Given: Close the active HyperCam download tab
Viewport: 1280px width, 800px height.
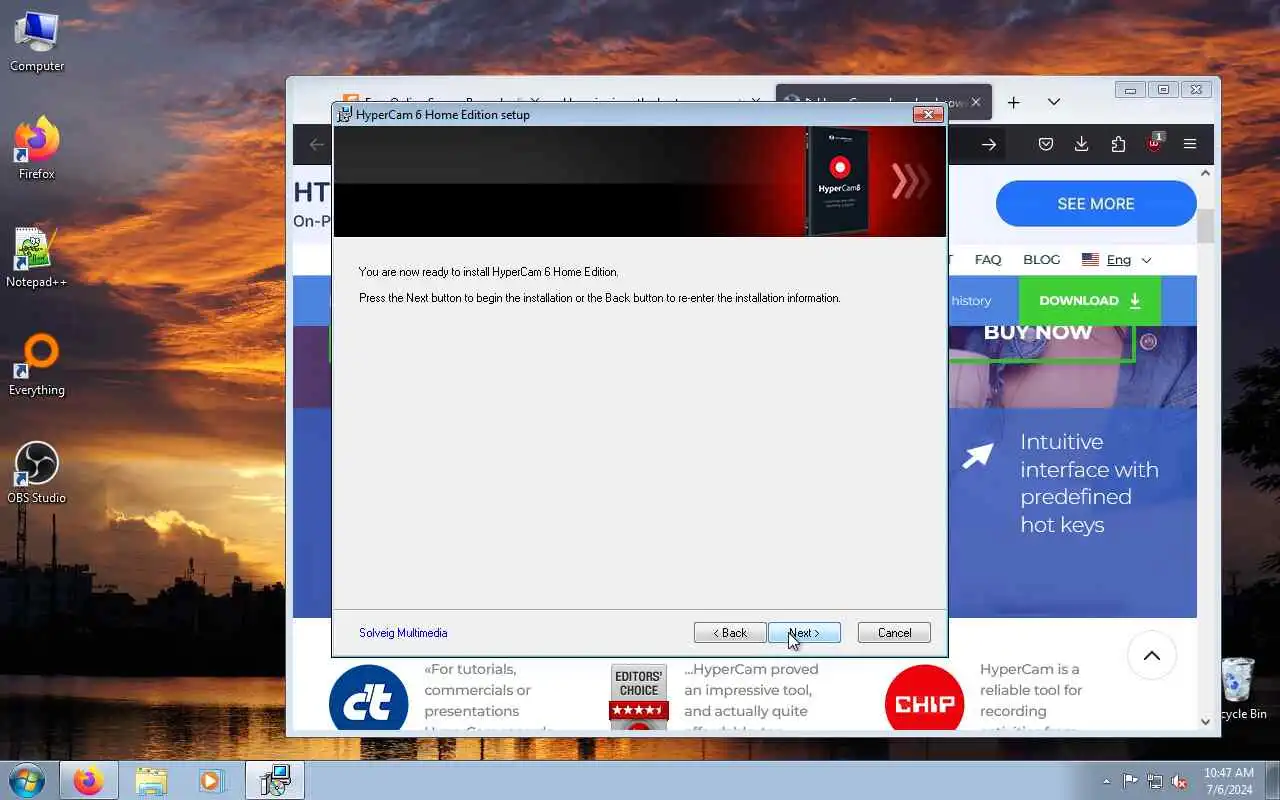Looking at the screenshot, I should 976,102.
